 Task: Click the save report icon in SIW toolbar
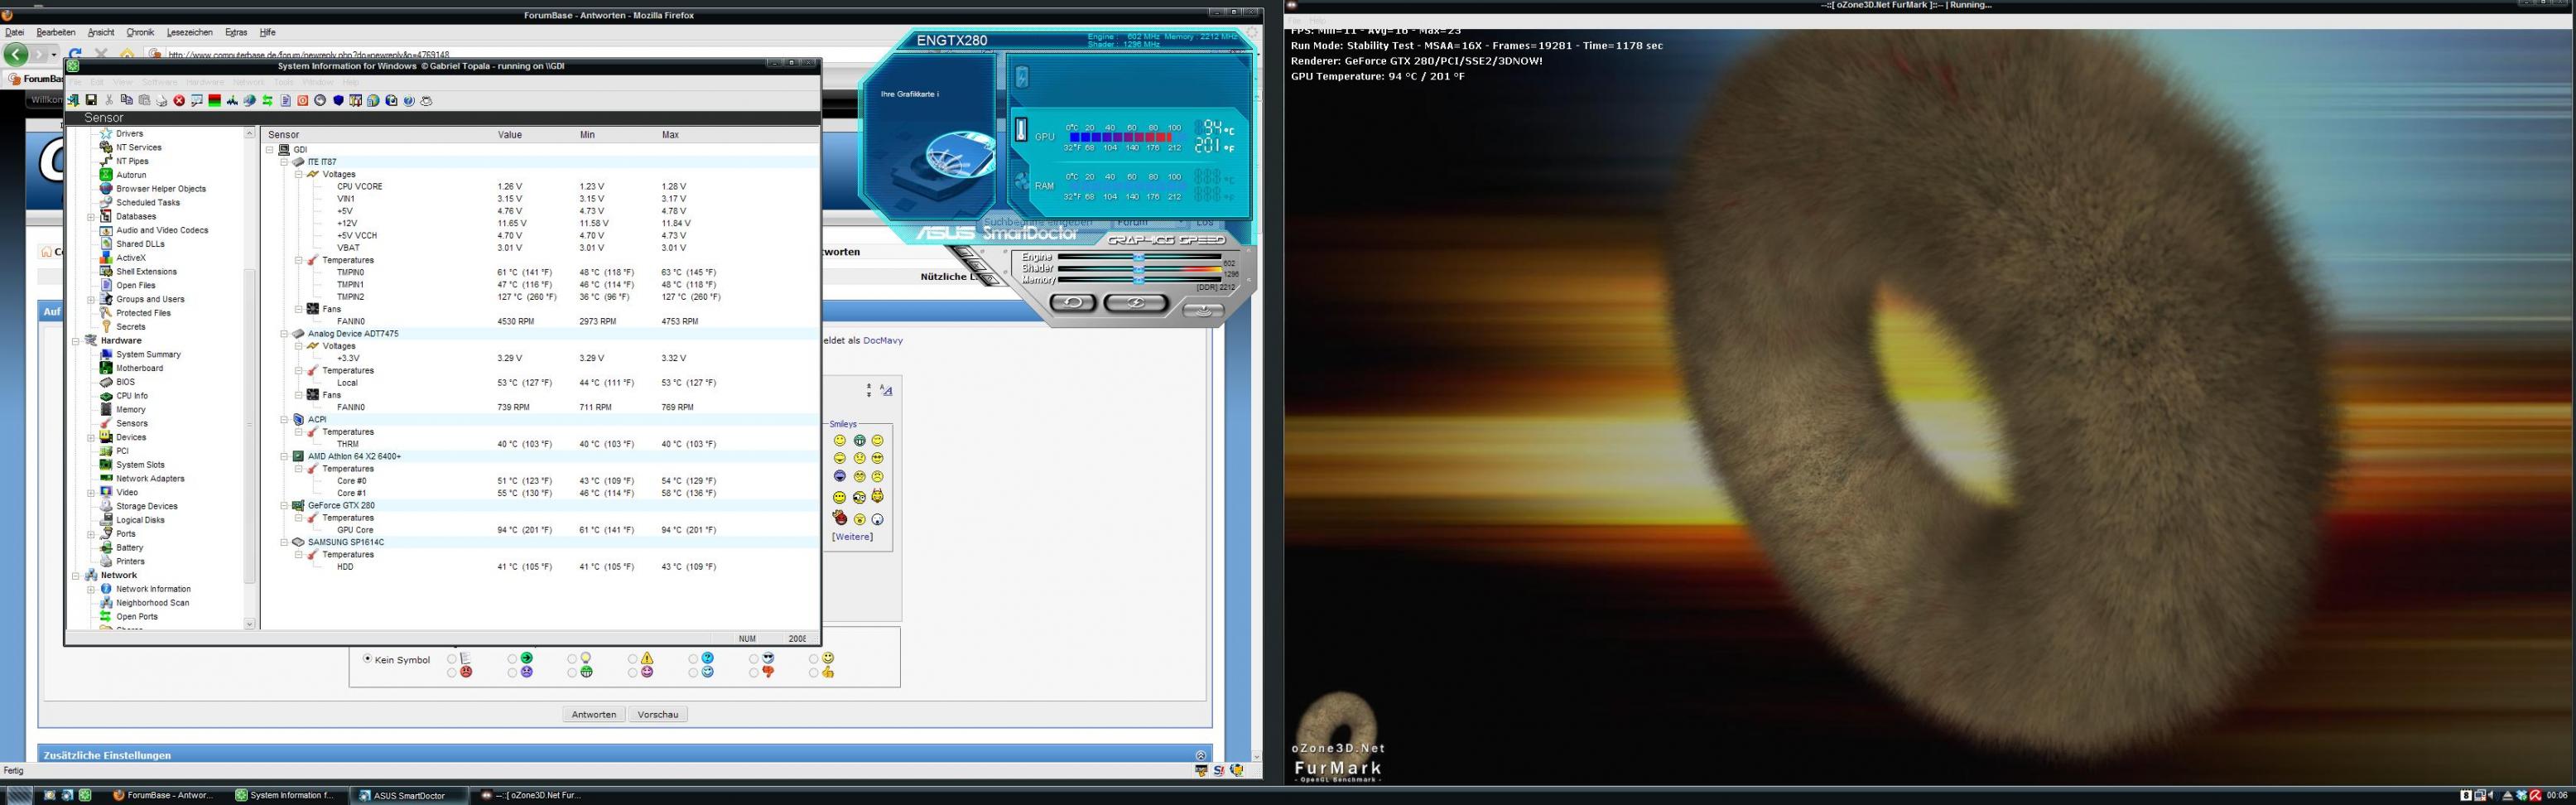92,100
